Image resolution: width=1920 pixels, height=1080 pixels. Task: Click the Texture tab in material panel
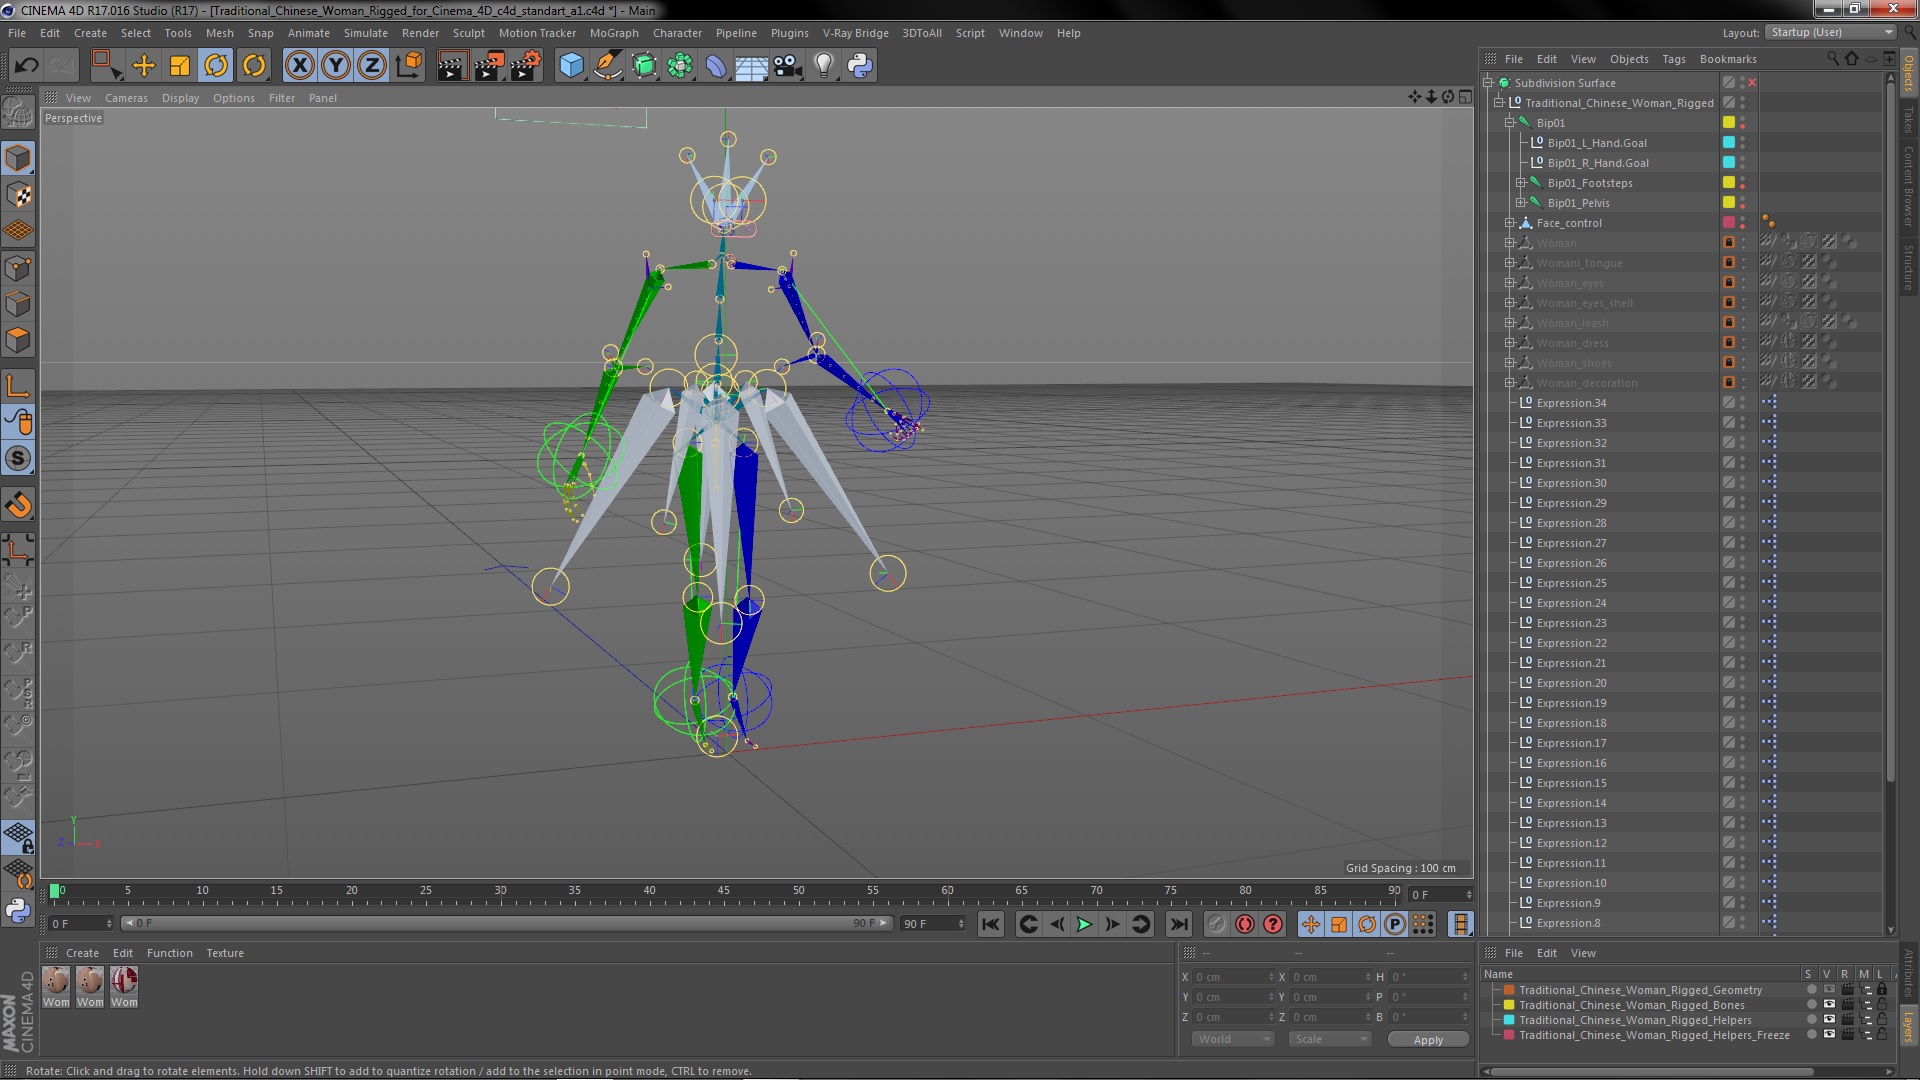pos(224,952)
